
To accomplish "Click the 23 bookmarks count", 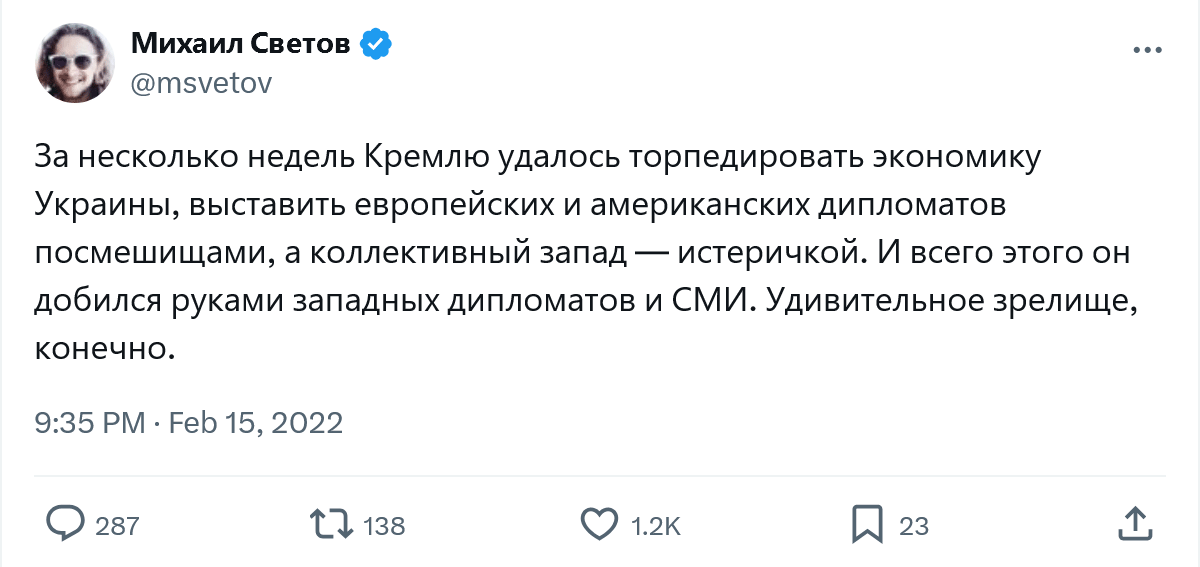I will [914, 526].
